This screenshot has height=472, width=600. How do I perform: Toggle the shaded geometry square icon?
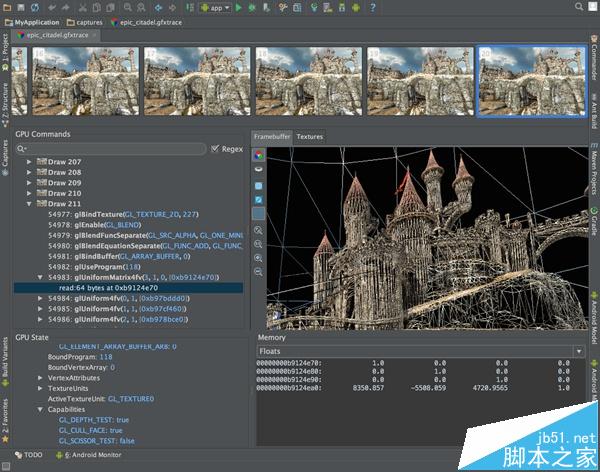pyautogui.click(x=259, y=186)
